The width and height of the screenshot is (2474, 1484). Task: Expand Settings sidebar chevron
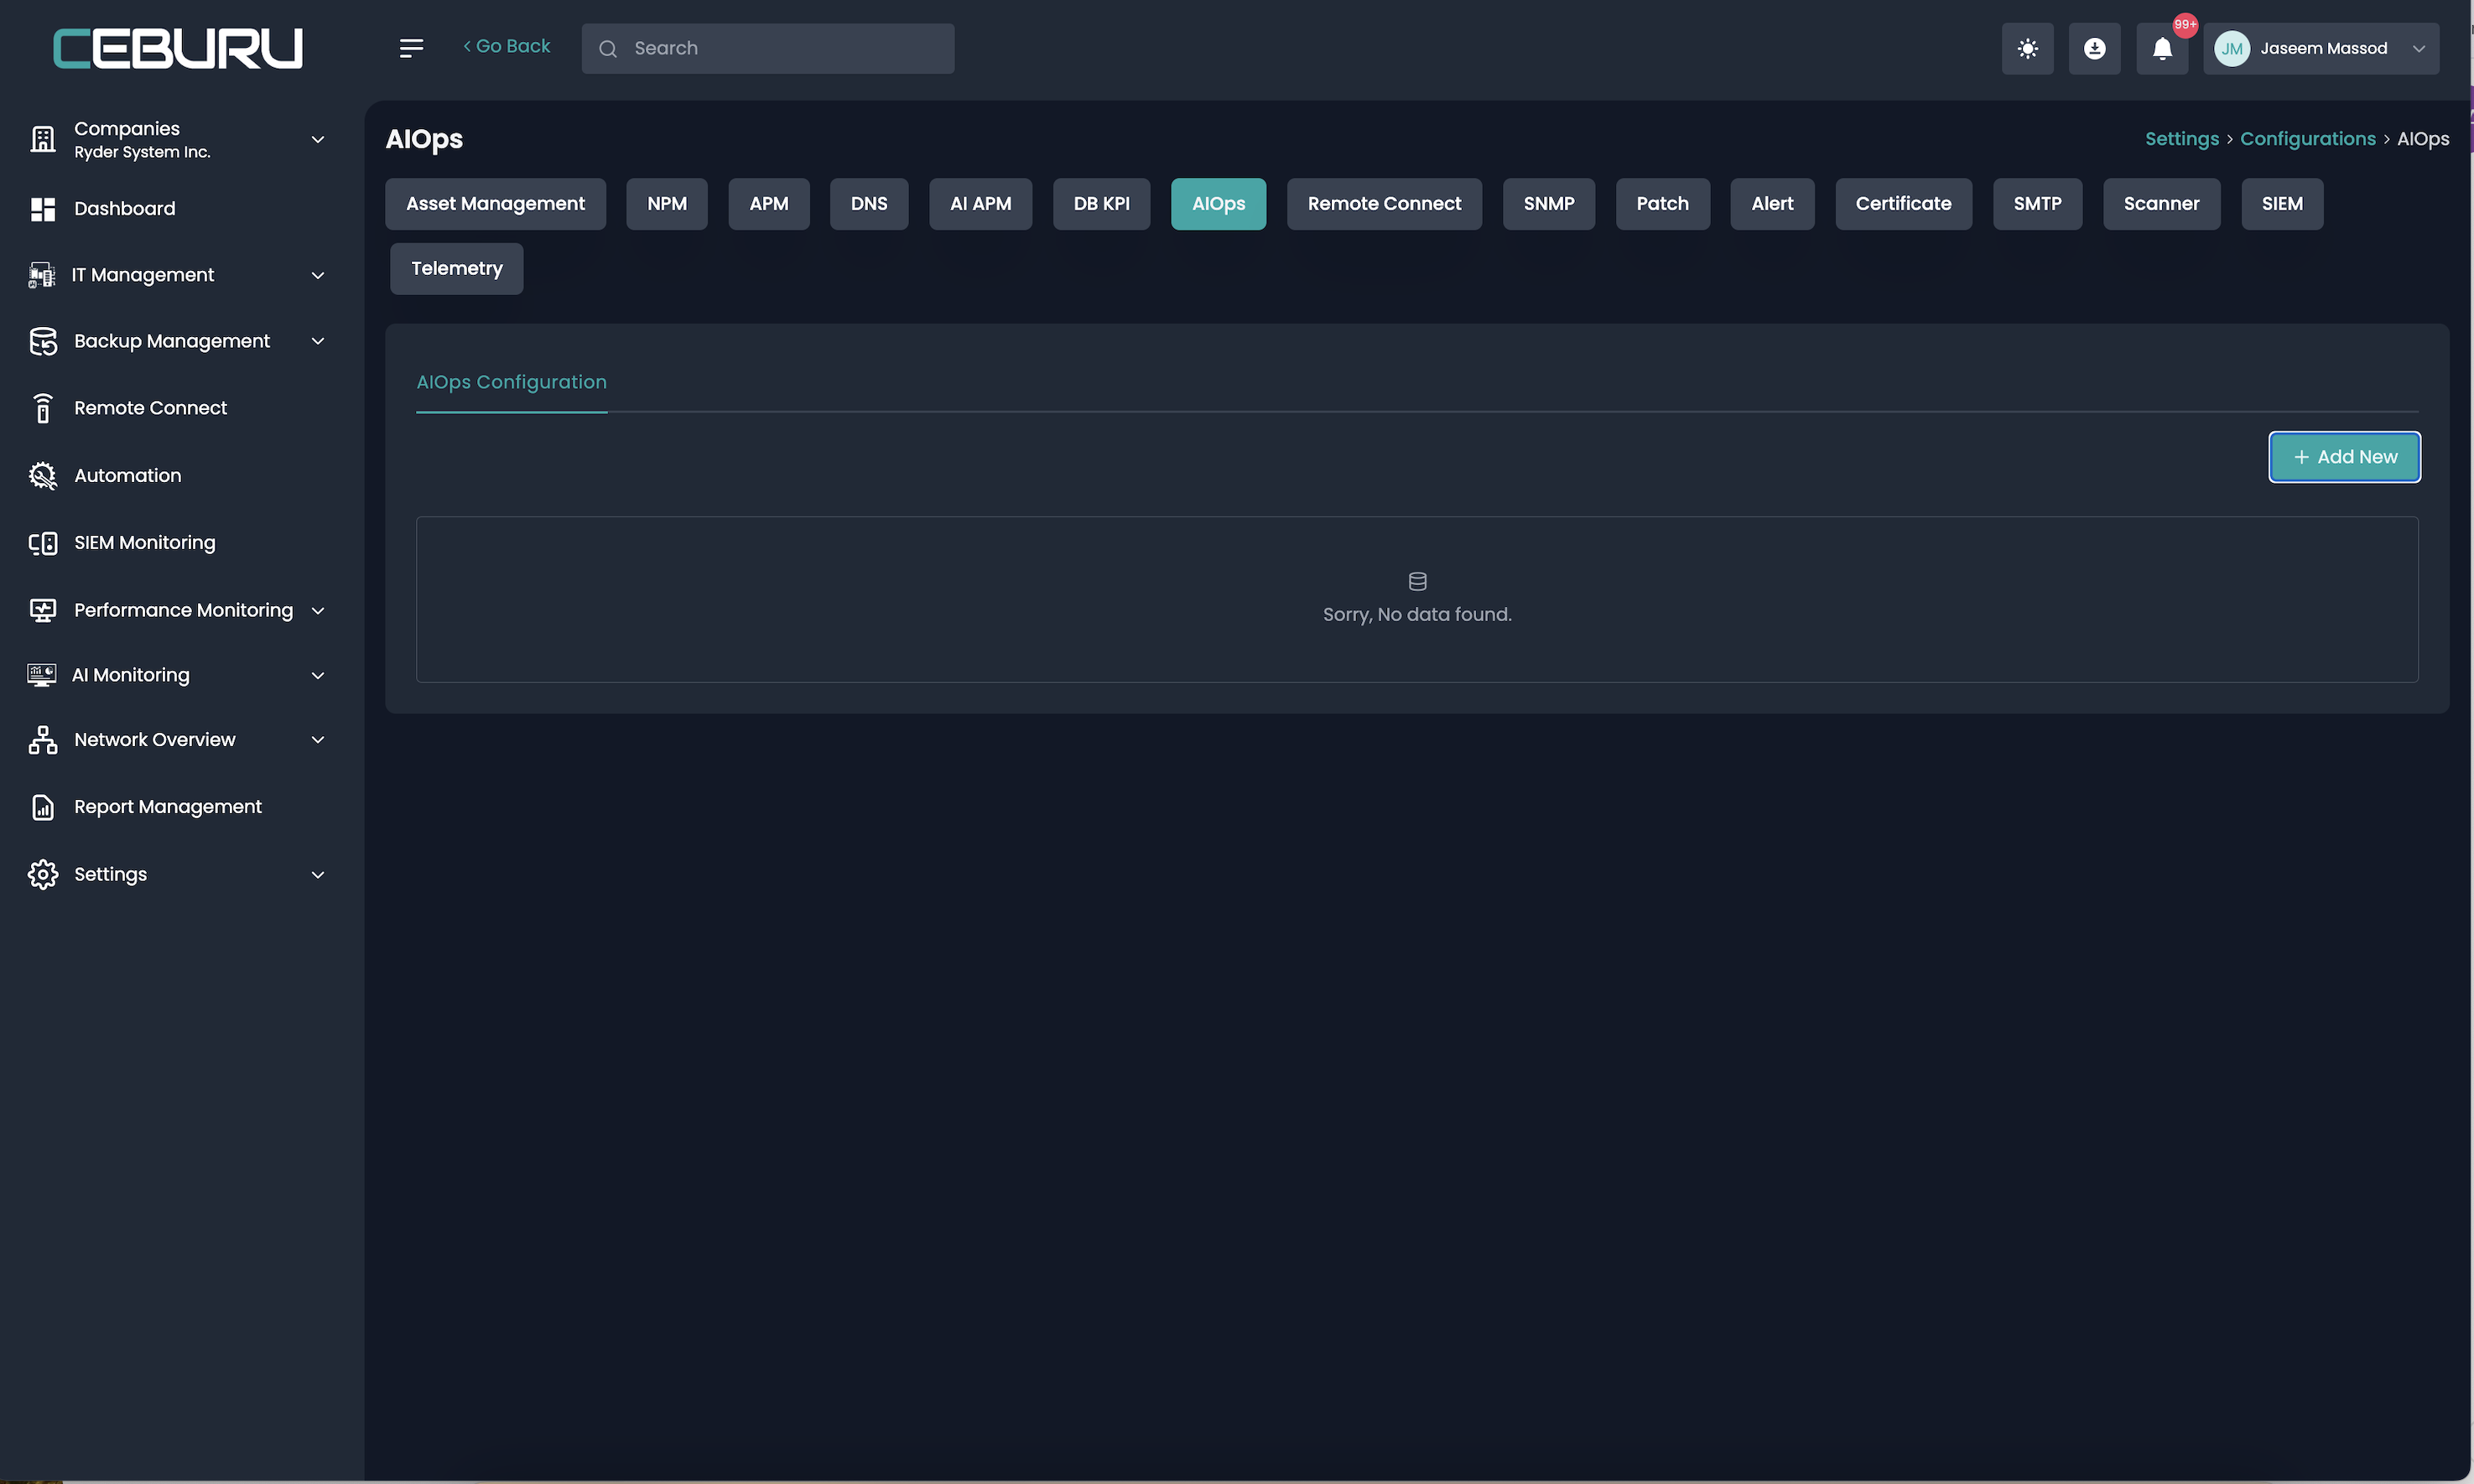pyautogui.click(x=318, y=875)
